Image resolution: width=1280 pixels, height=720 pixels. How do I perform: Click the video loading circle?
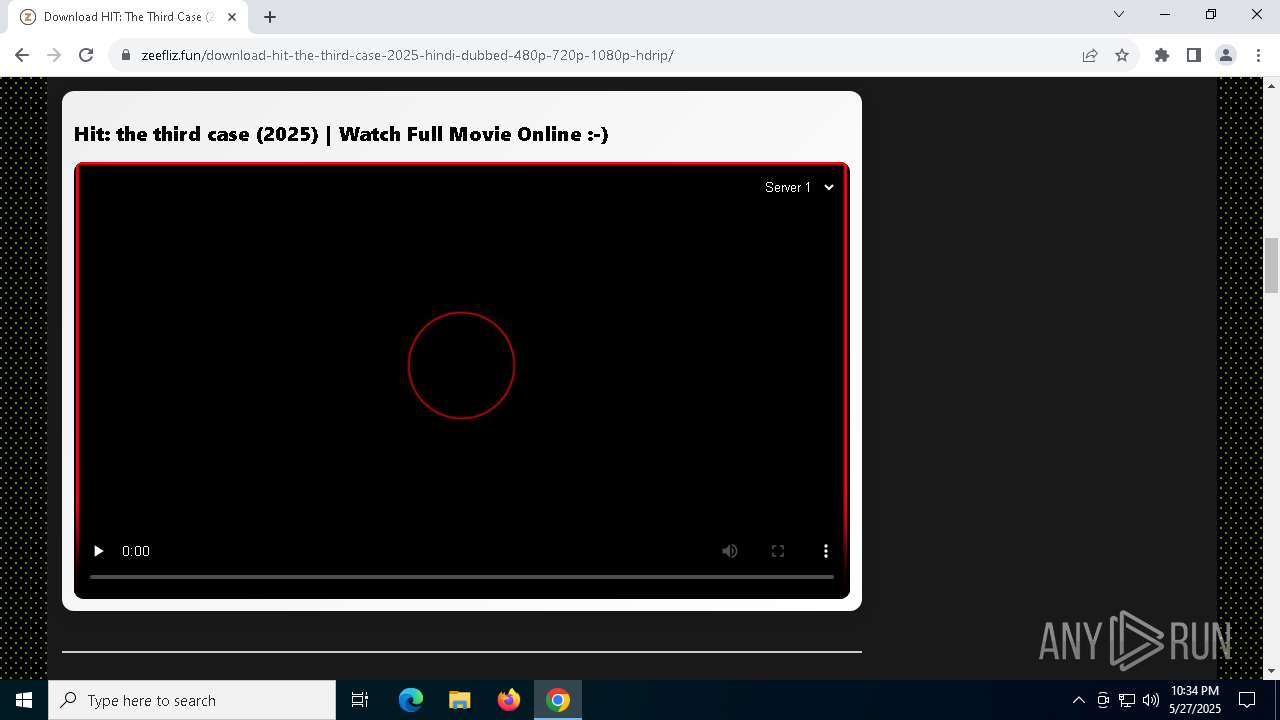[461, 365]
